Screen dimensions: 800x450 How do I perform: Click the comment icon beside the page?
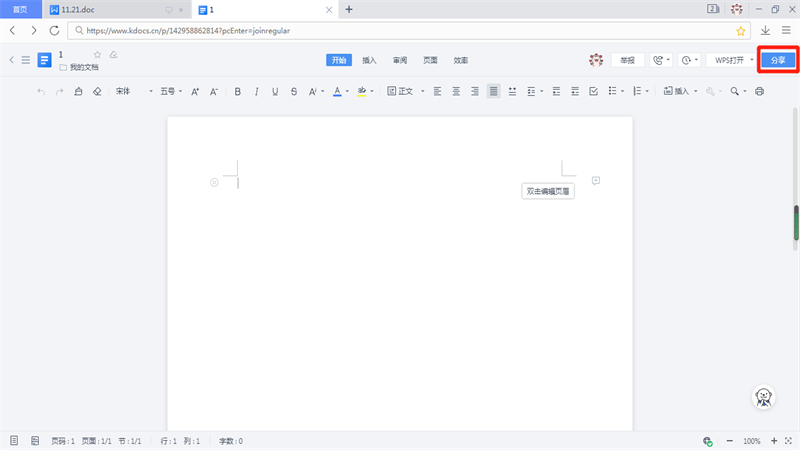(595, 181)
